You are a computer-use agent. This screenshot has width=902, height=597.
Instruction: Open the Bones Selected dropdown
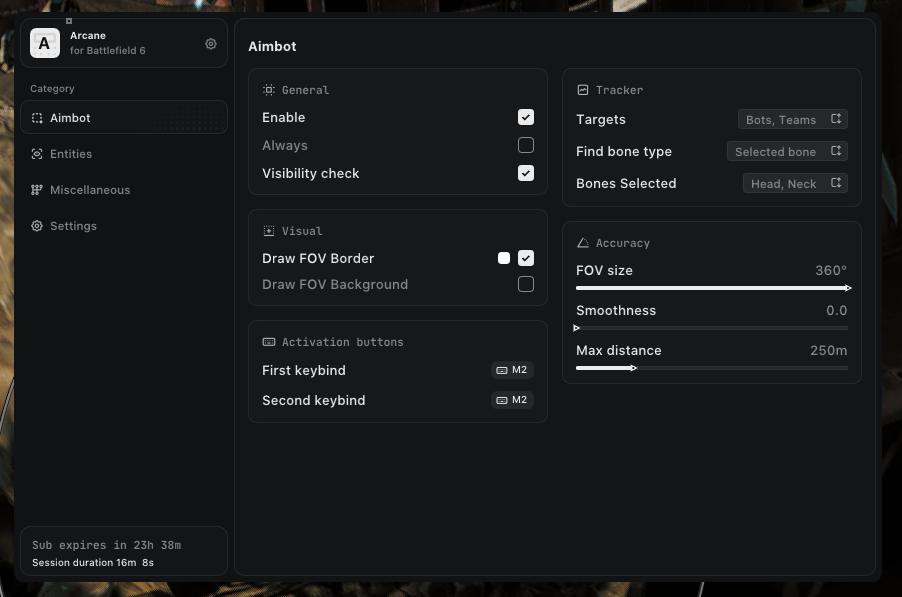[x=796, y=183]
